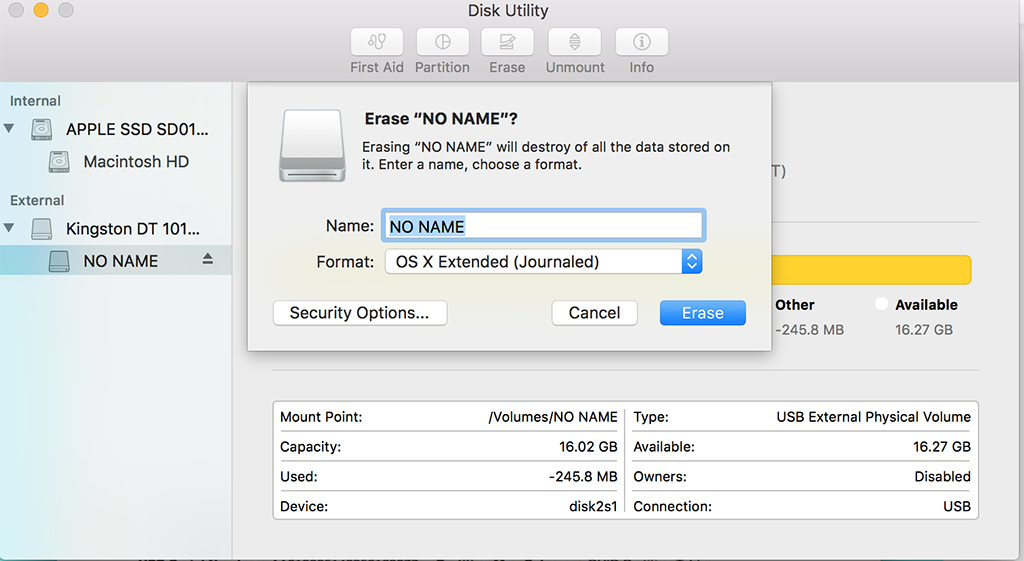The height and width of the screenshot is (561, 1024).
Task: Click into the Name text field
Action: point(543,226)
